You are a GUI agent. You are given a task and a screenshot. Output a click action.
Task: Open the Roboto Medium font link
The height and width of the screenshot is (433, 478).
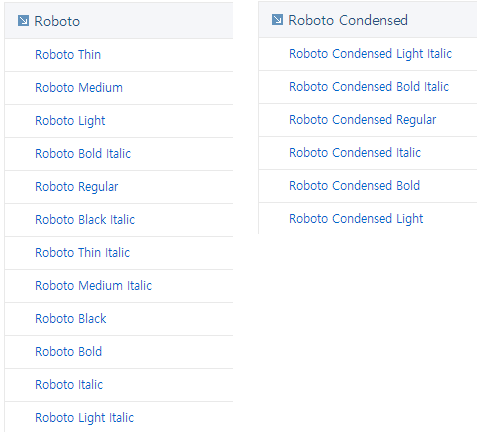point(79,88)
